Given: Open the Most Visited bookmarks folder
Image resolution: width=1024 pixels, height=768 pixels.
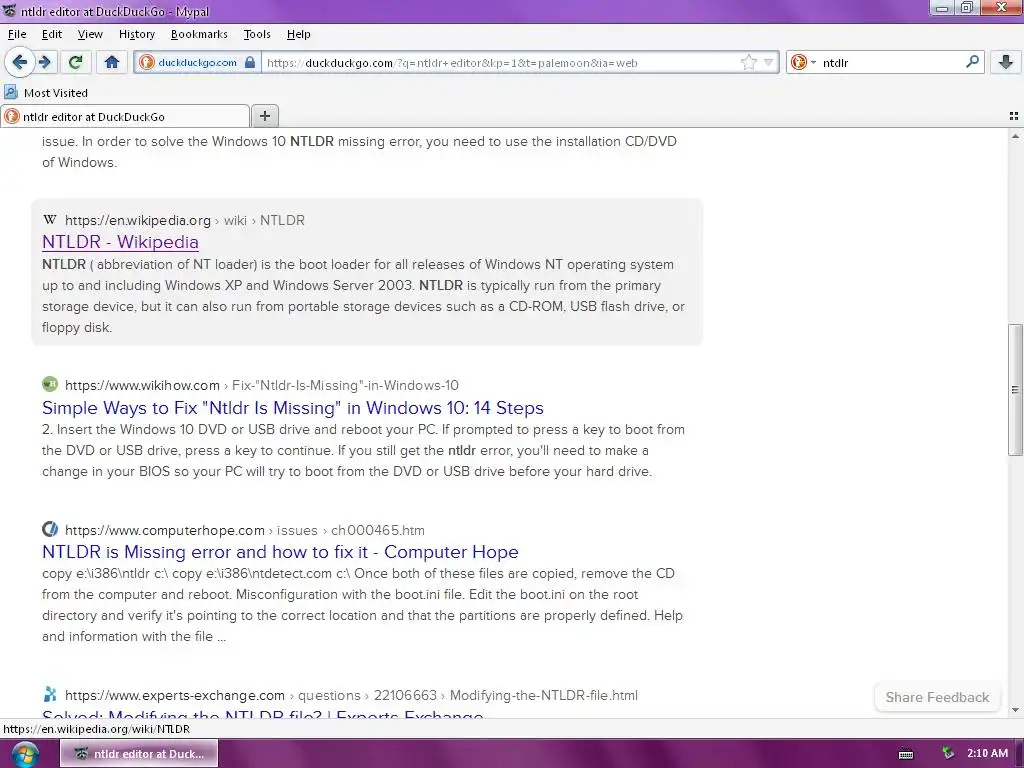Looking at the screenshot, I should tap(46, 93).
